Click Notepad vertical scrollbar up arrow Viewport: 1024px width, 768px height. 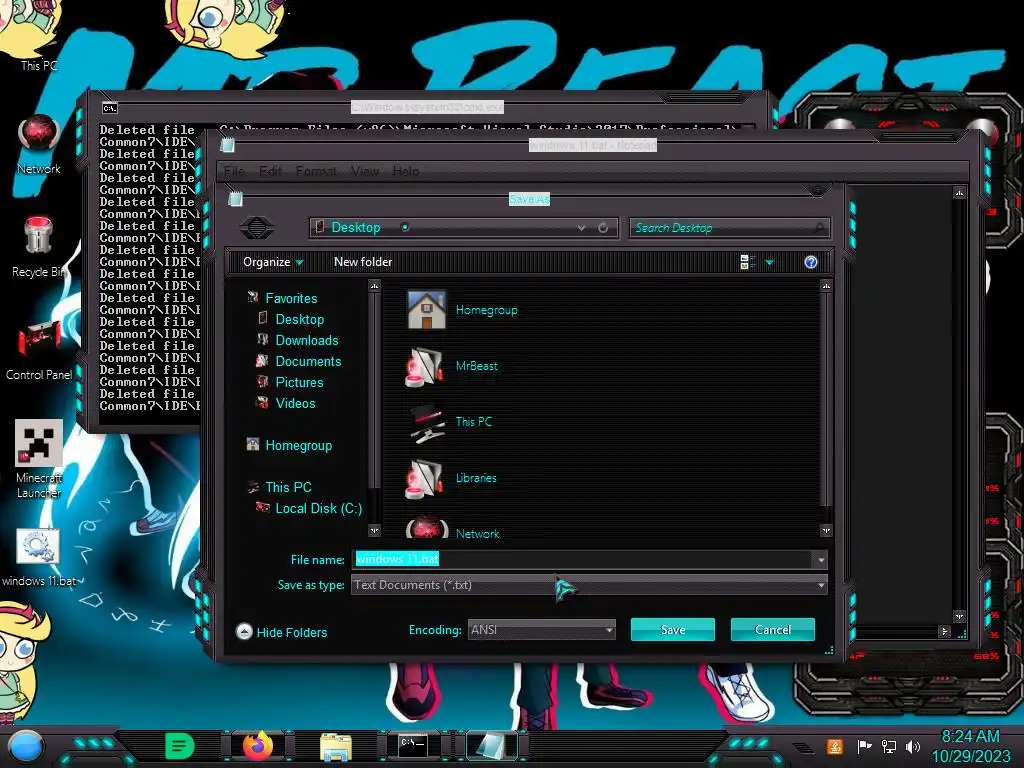(959, 193)
